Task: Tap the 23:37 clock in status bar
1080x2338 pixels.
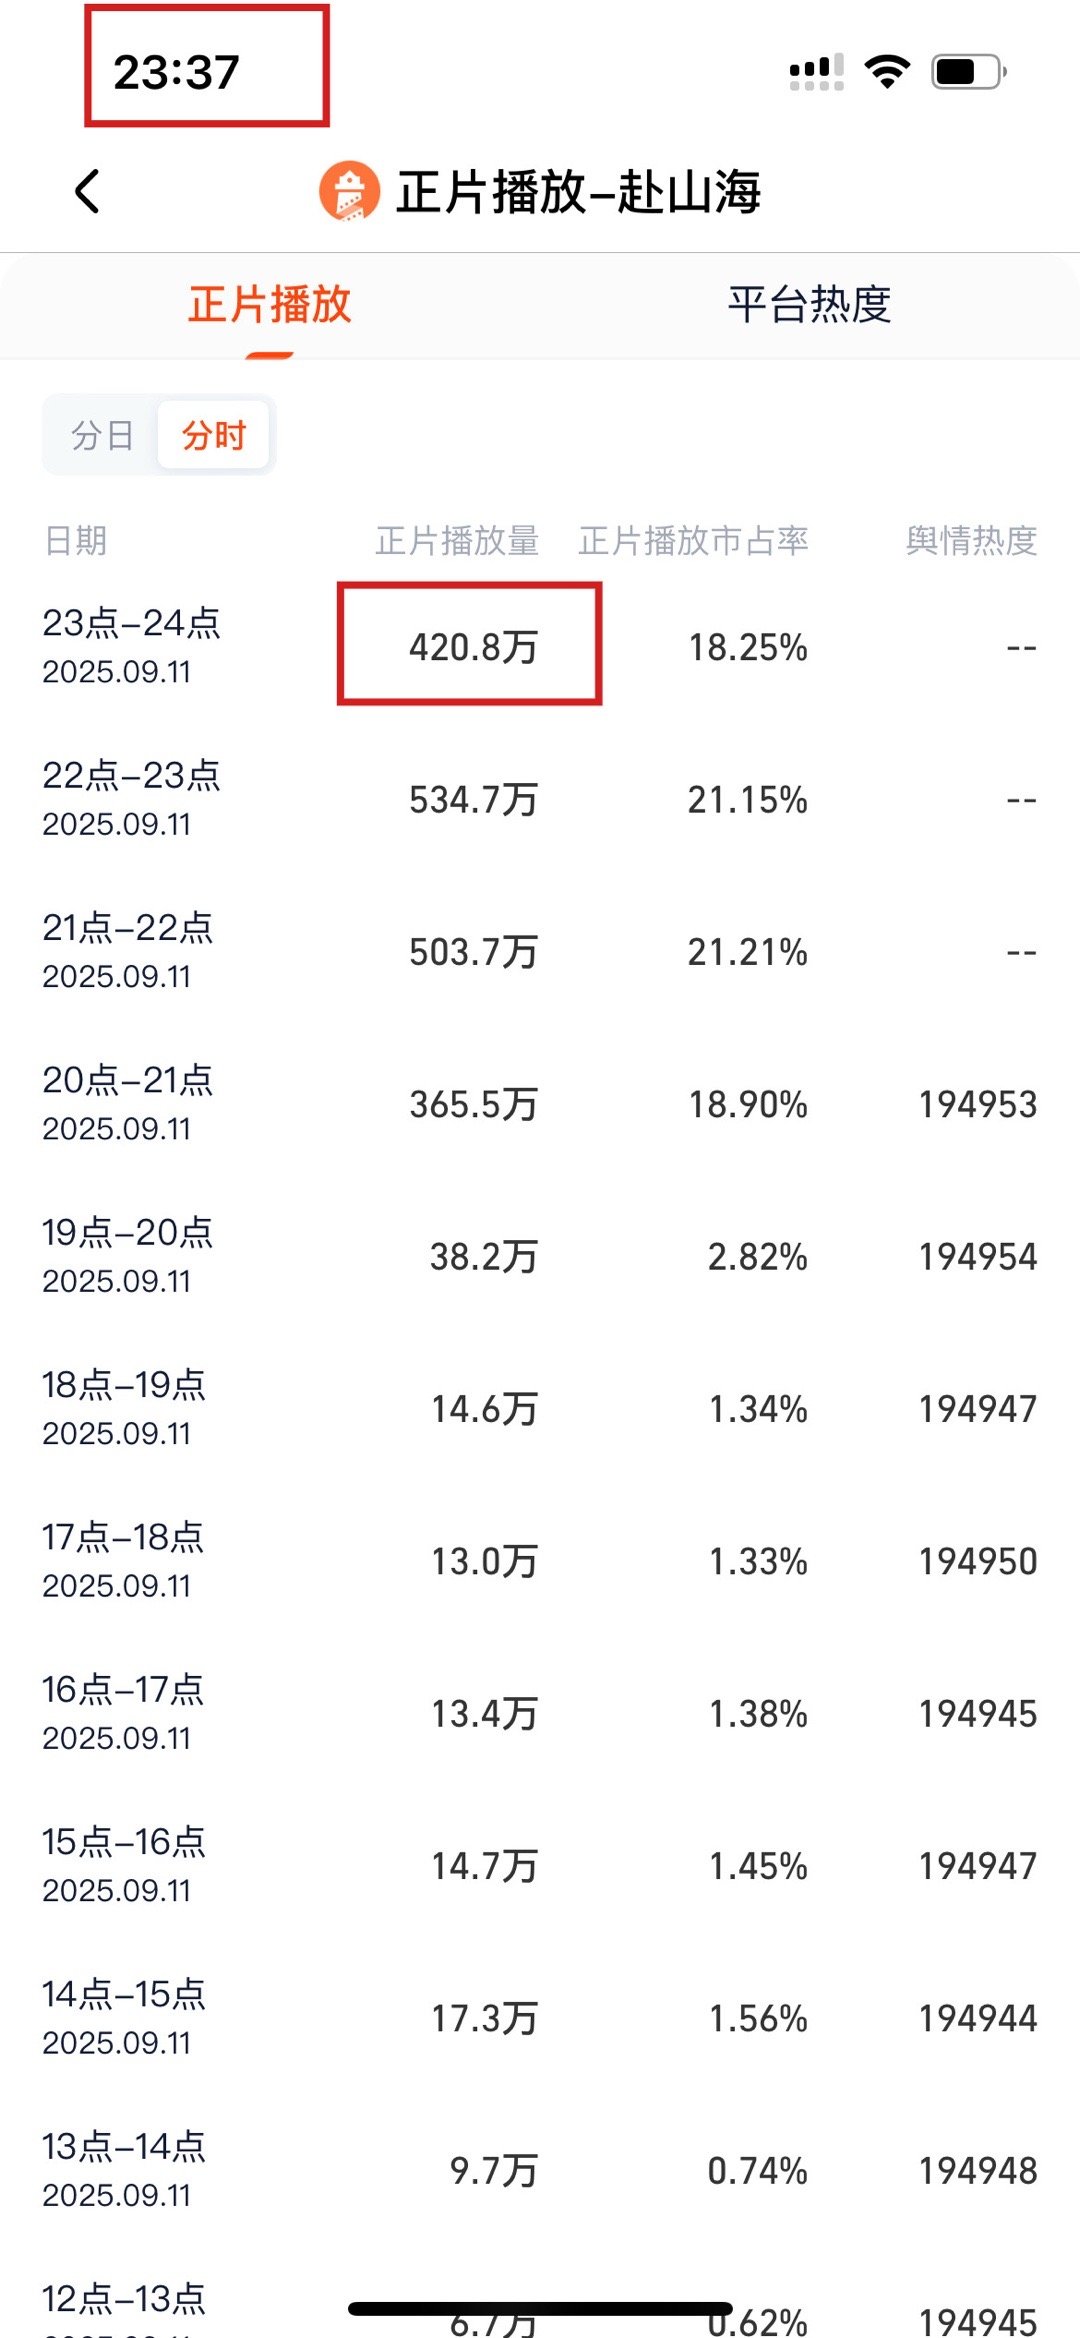Action: point(177,72)
